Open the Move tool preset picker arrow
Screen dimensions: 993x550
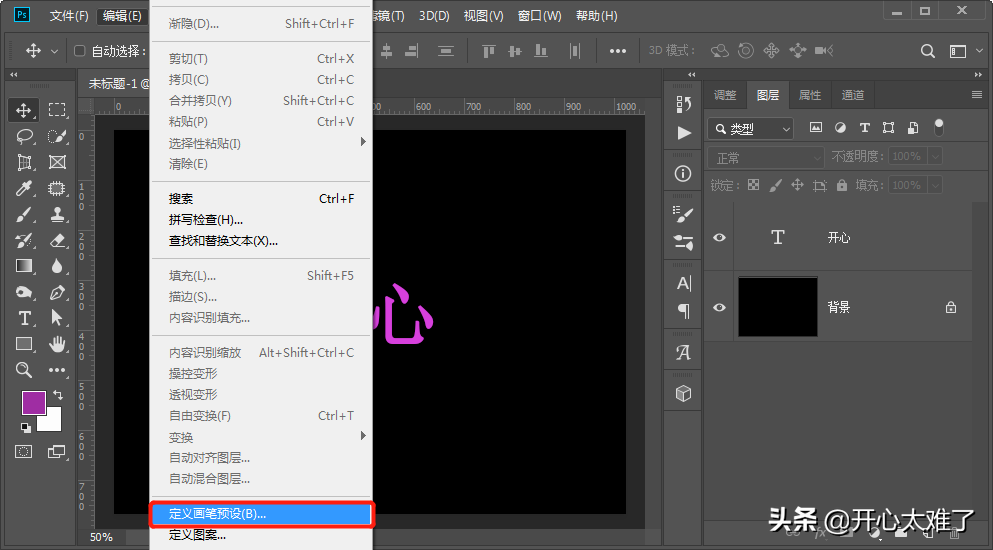pos(54,51)
